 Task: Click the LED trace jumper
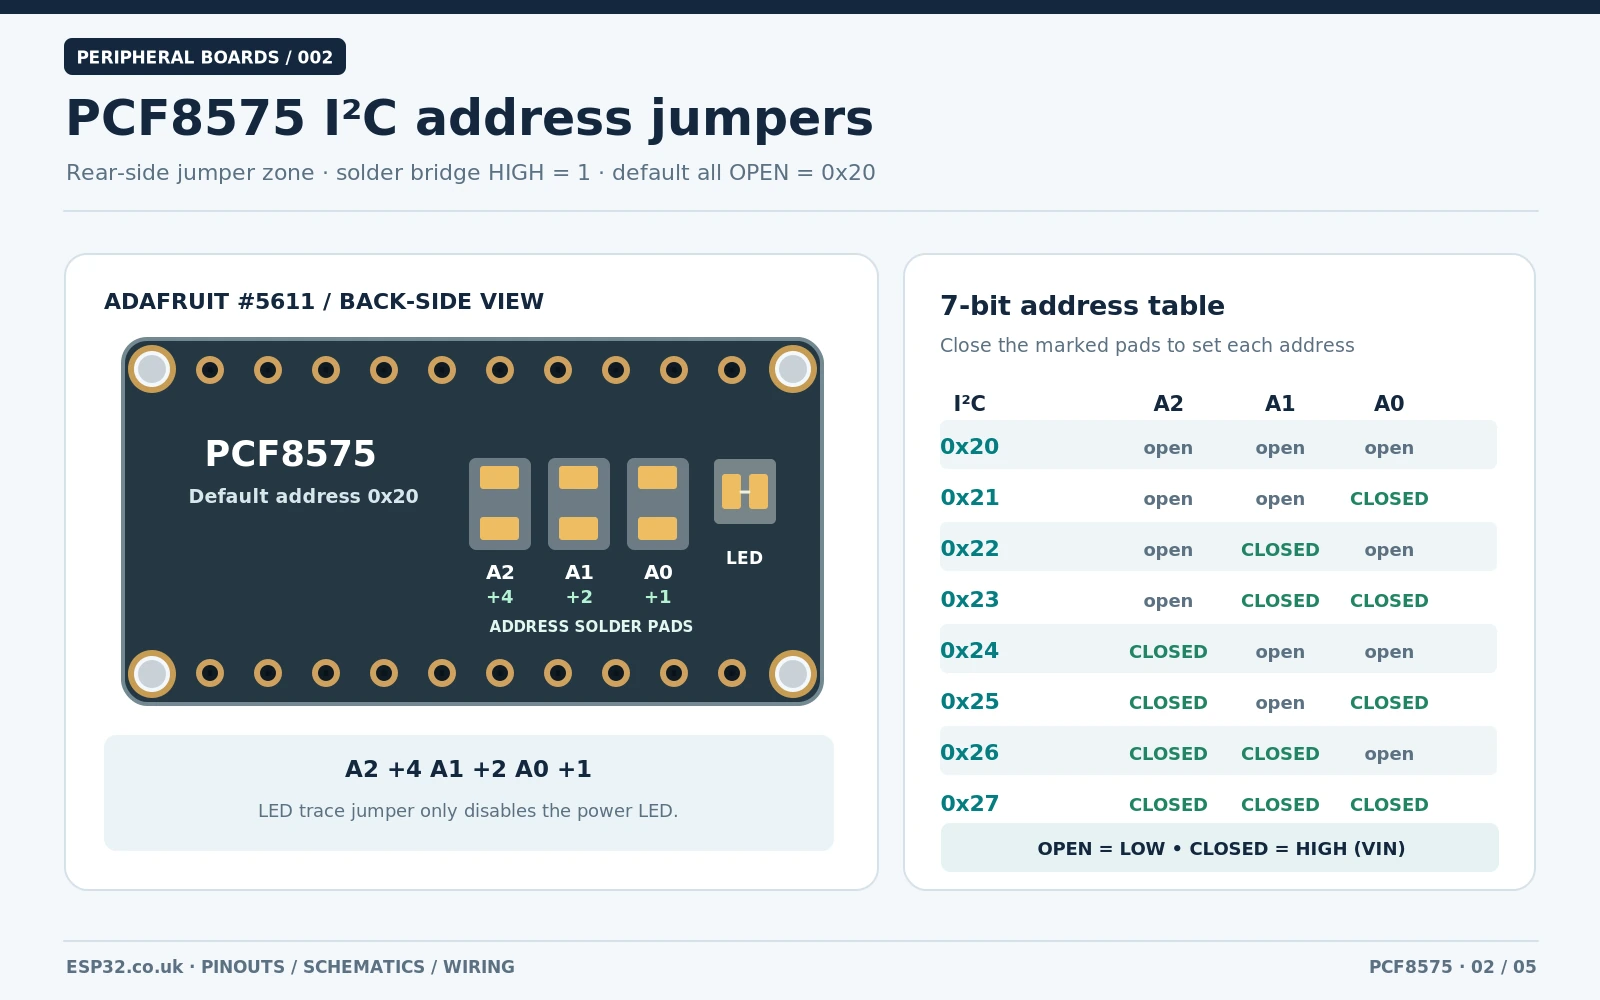pyautogui.click(x=745, y=492)
